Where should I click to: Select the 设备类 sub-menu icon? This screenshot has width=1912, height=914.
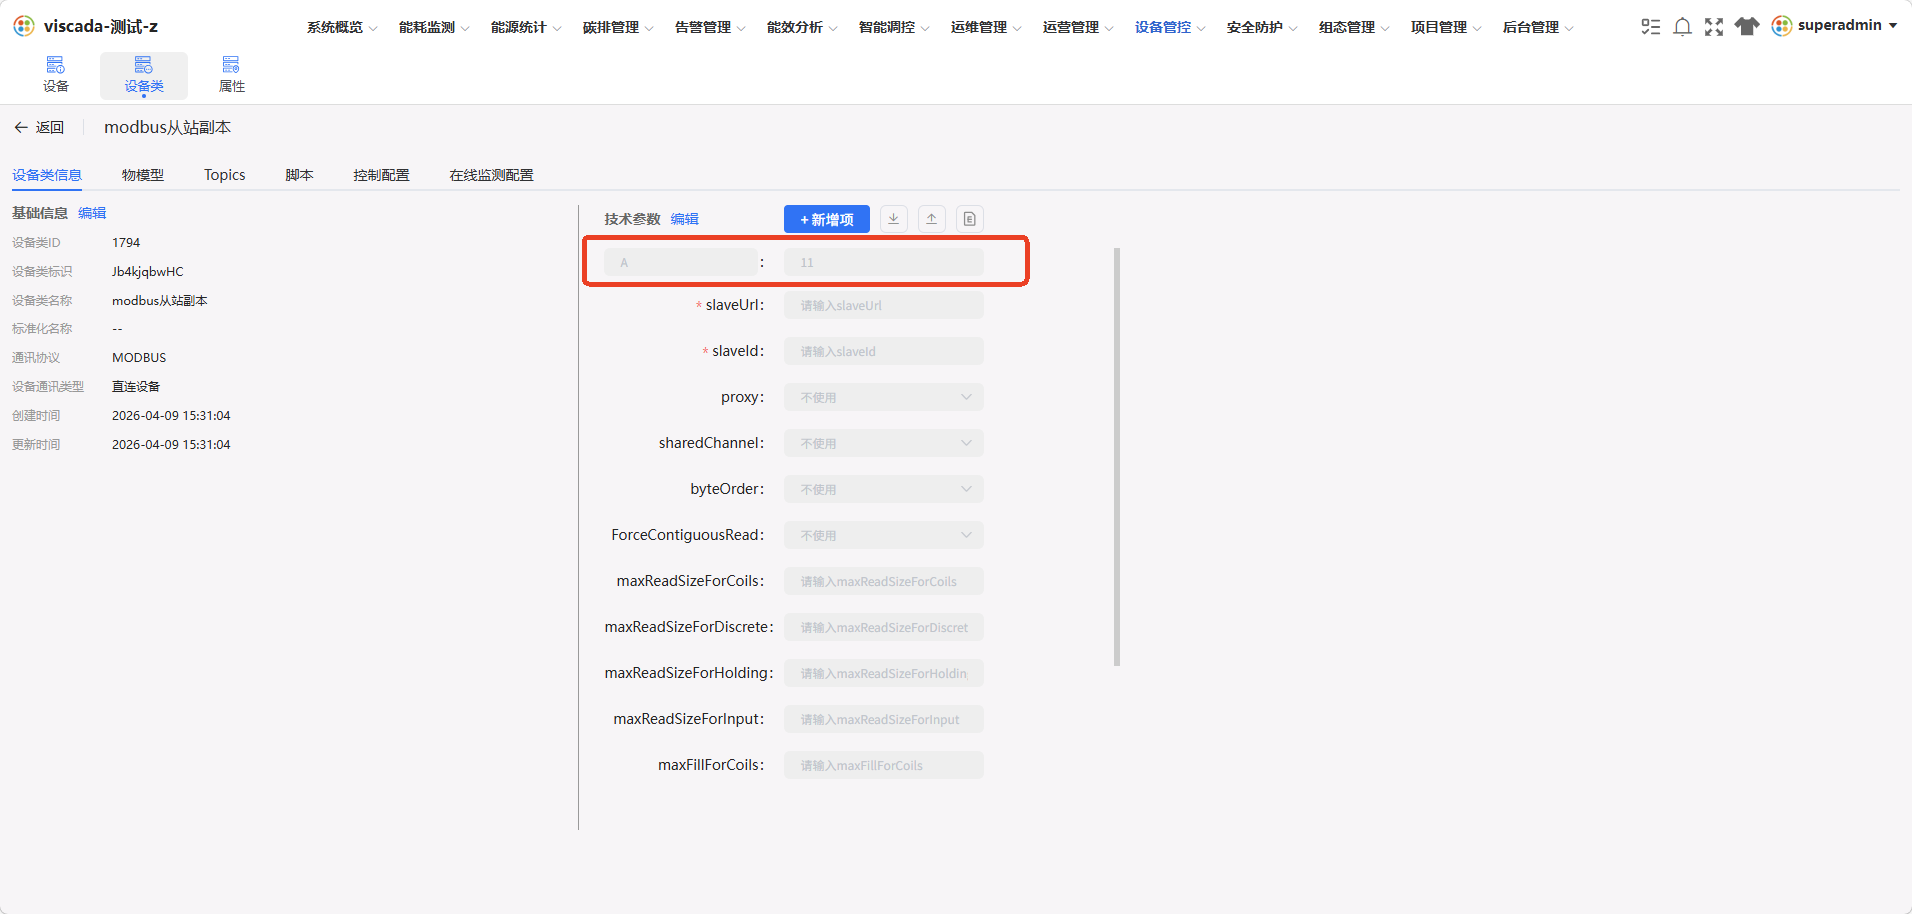144,65
